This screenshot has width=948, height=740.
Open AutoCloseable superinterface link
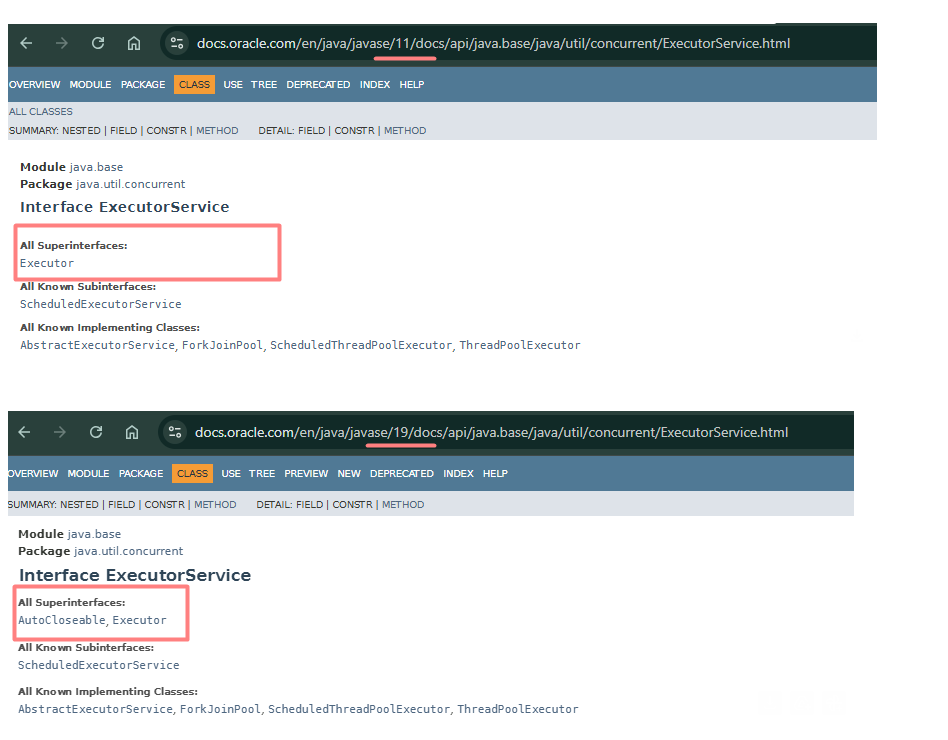[62, 620]
